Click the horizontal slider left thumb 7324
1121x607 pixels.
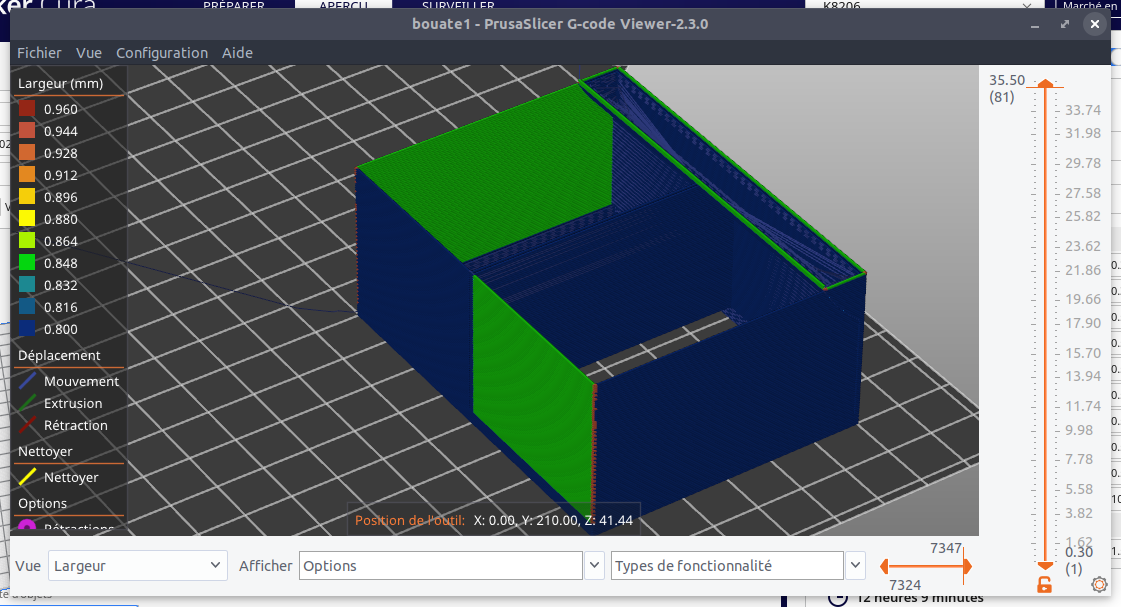click(884, 566)
